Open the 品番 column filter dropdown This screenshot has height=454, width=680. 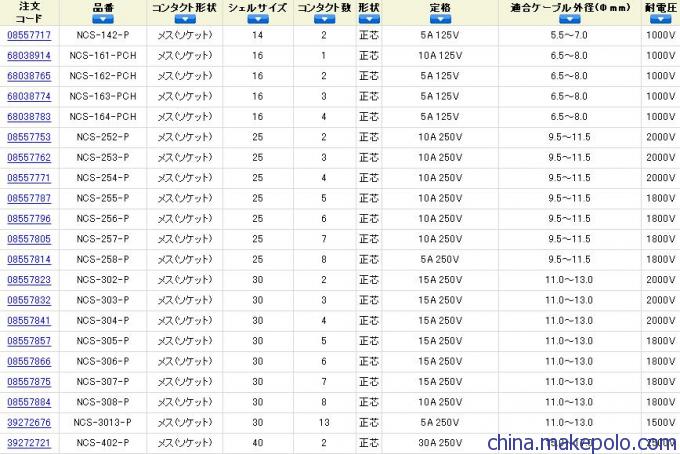tap(103, 19)
